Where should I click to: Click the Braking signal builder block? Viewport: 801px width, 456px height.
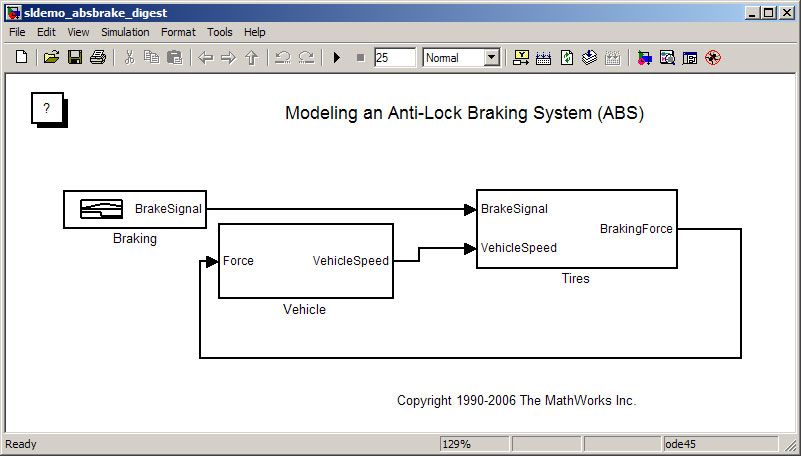134,209
